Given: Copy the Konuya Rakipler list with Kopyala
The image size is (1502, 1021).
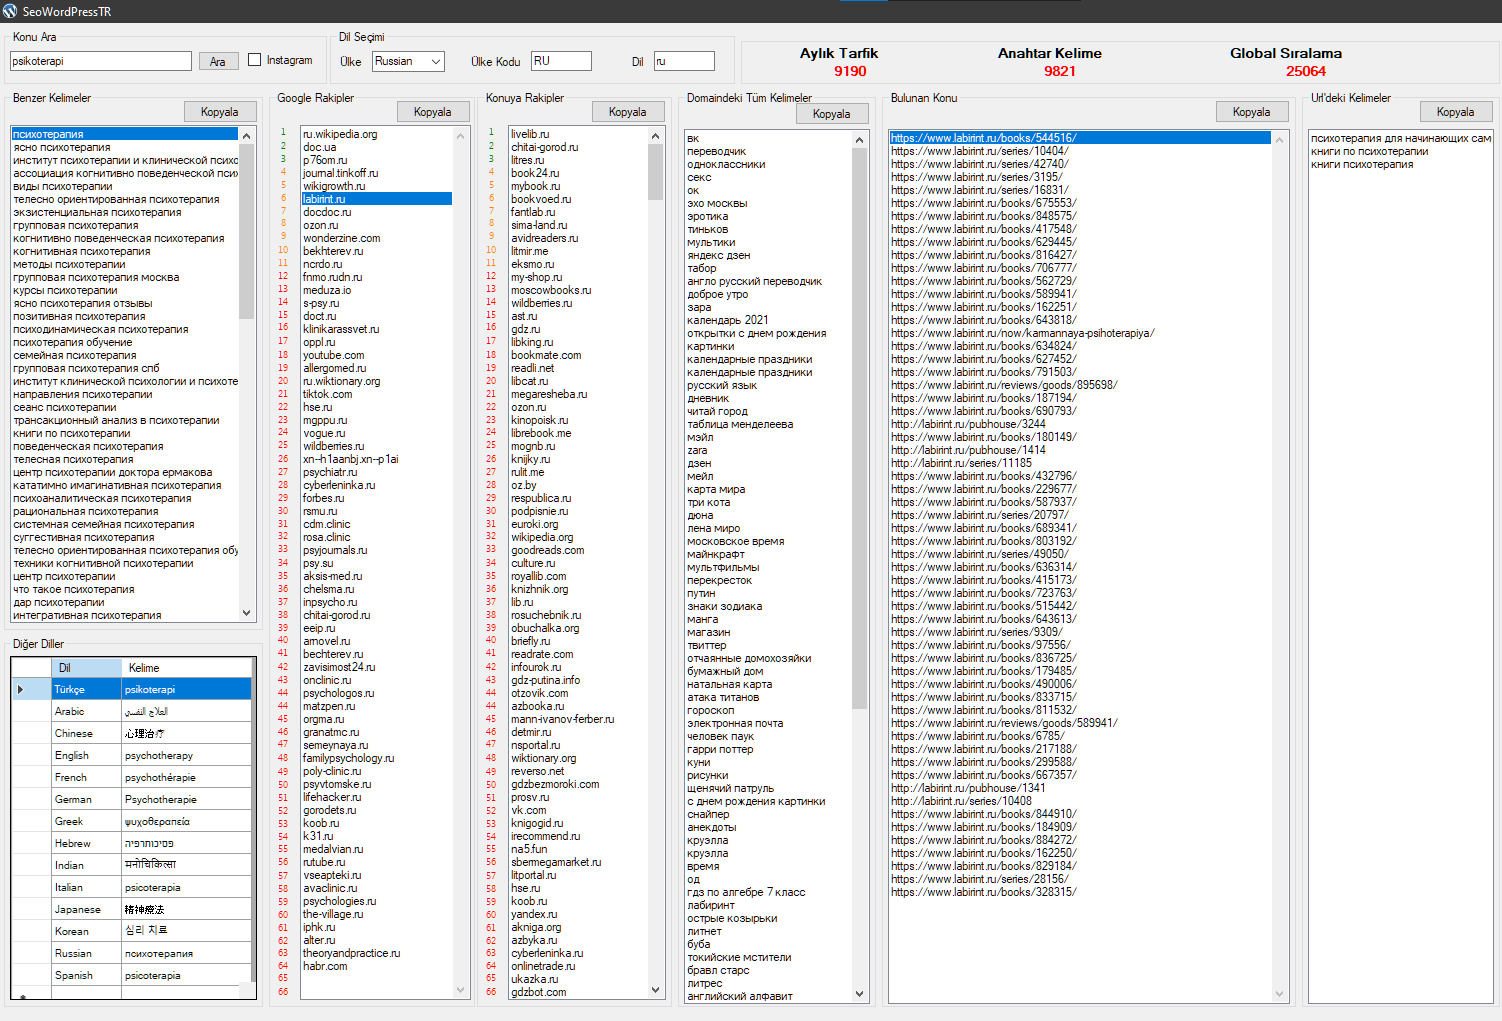Looking at the screenshot, I should tap(627, 112).
